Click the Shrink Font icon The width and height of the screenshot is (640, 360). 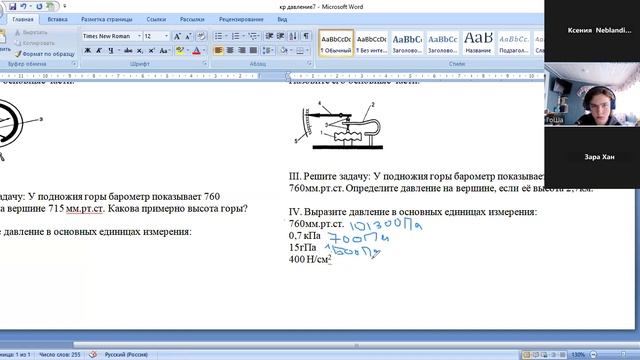[x=188, y=36]
